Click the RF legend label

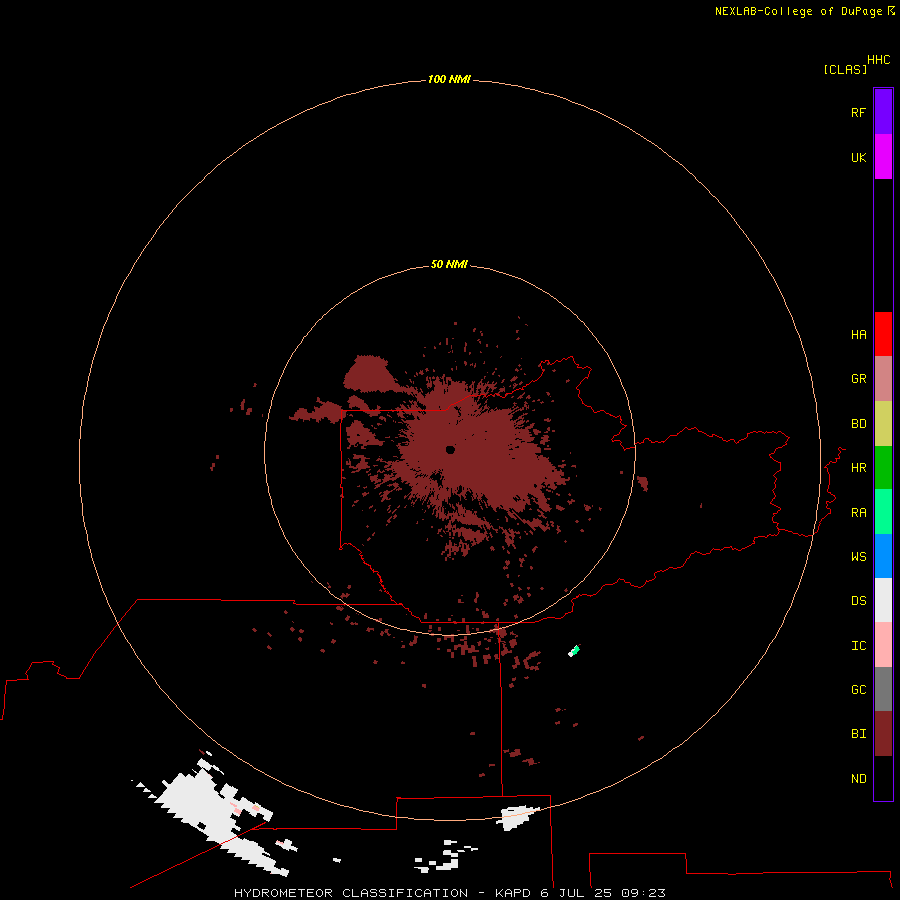(x=858, y=112)
